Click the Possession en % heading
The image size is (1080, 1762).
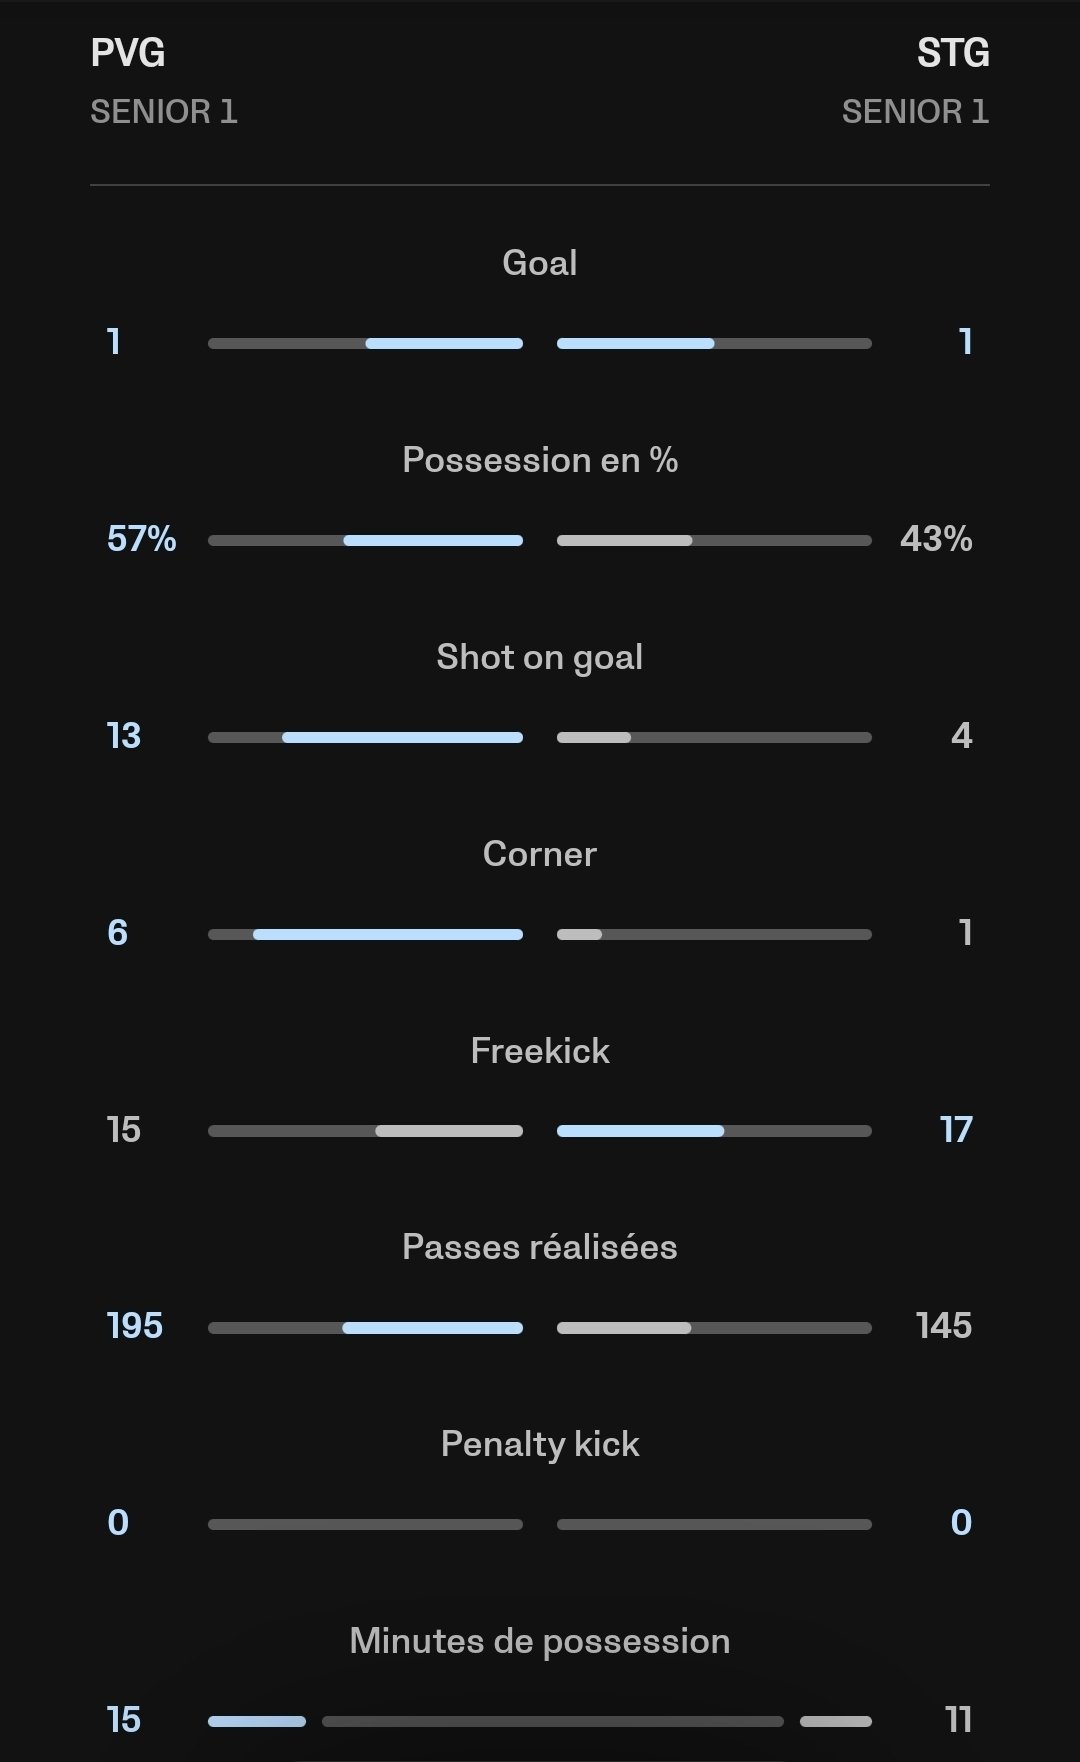tap(540, 460)
